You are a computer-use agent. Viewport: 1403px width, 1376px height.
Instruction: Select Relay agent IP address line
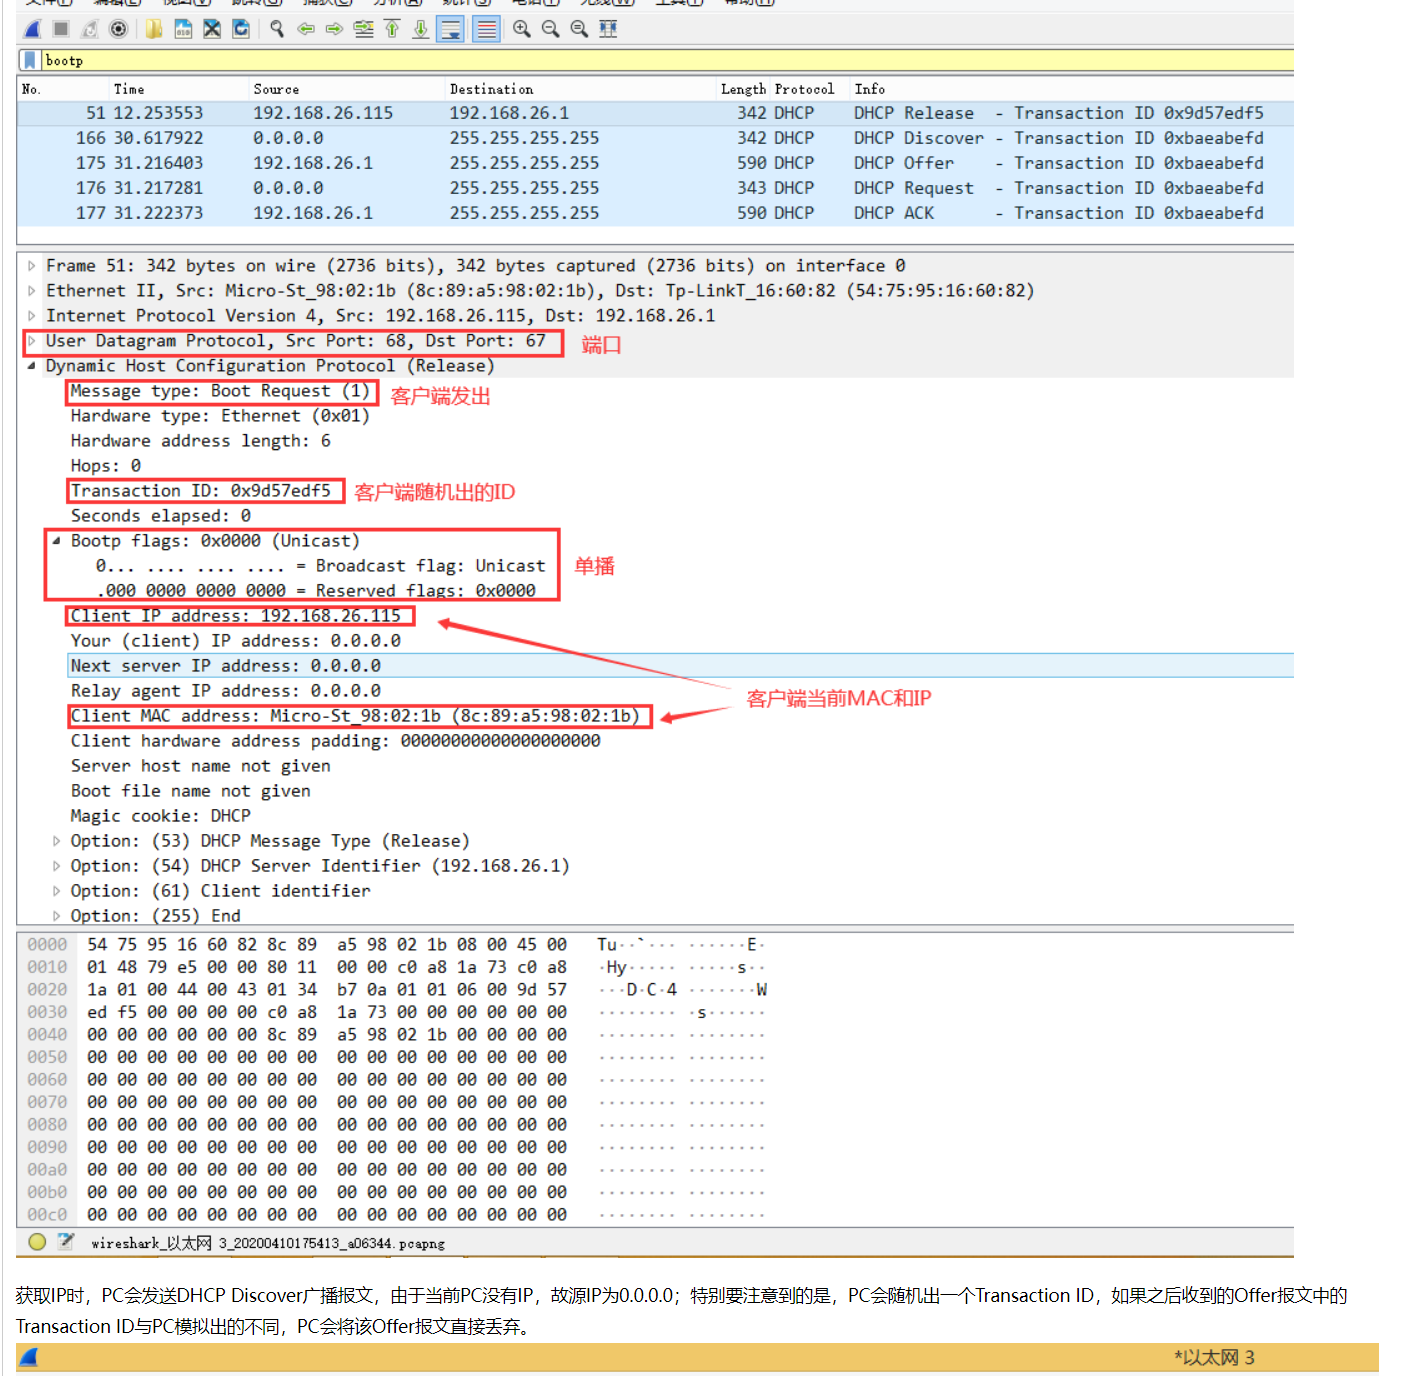click(226, 691)
